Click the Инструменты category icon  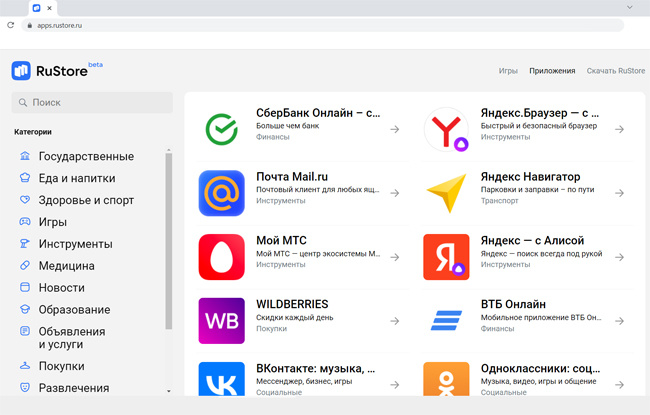pyautogui.click(x=25, y=244)
